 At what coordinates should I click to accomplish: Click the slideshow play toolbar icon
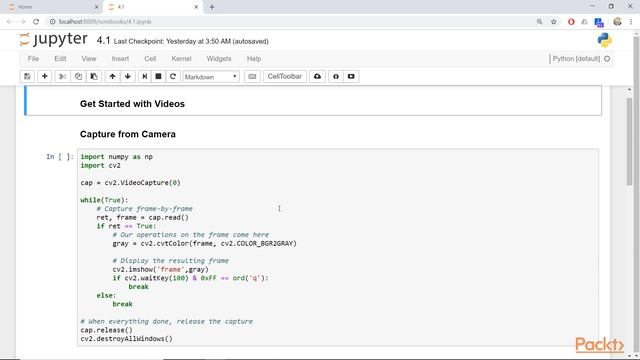click(351, 76)
